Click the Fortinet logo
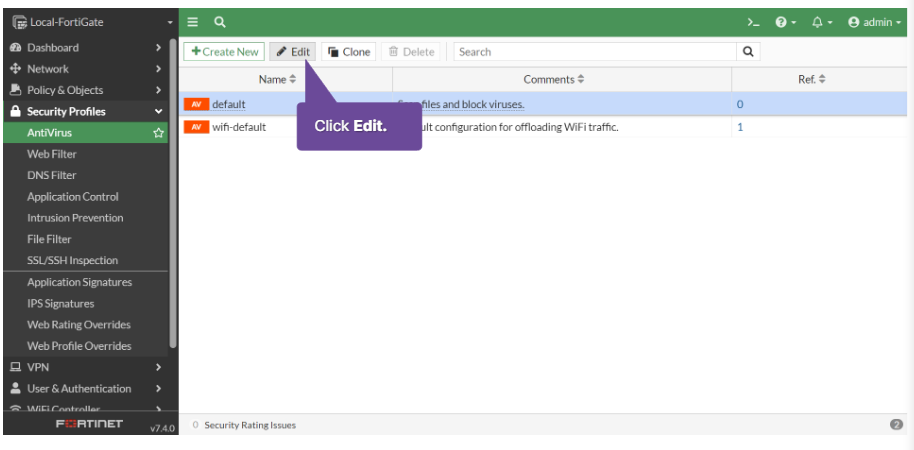The image size is (914, 450). (x=89, y=424)
